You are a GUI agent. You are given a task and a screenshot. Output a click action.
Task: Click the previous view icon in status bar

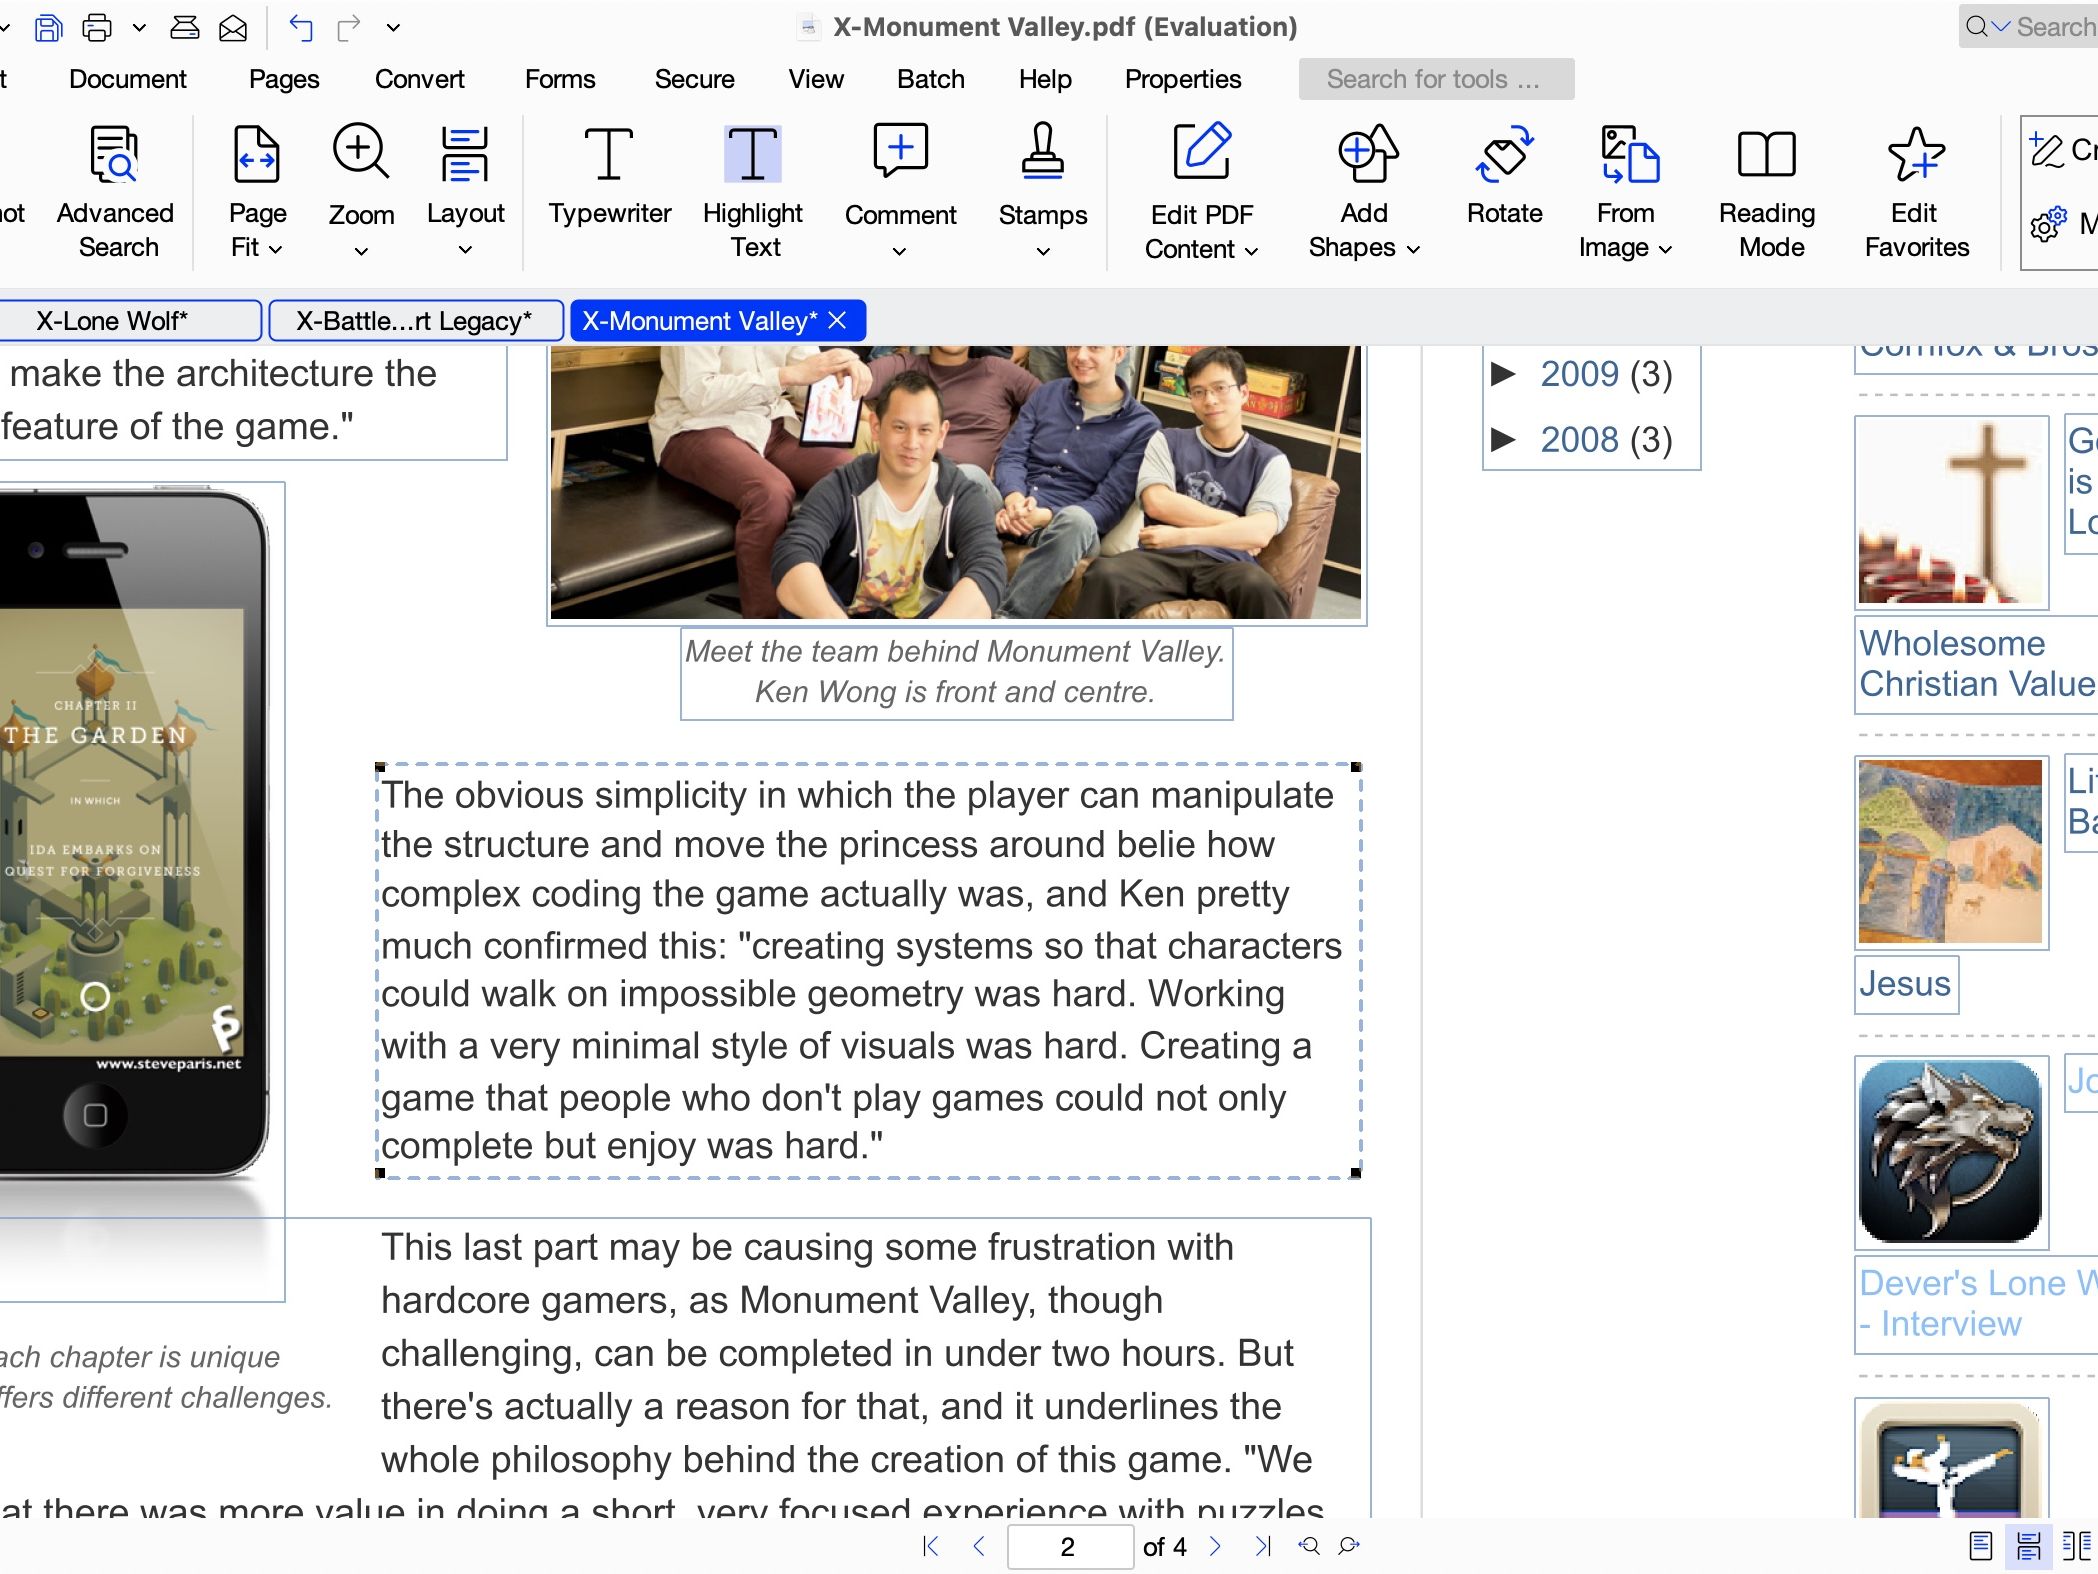coord(1309,1546)
